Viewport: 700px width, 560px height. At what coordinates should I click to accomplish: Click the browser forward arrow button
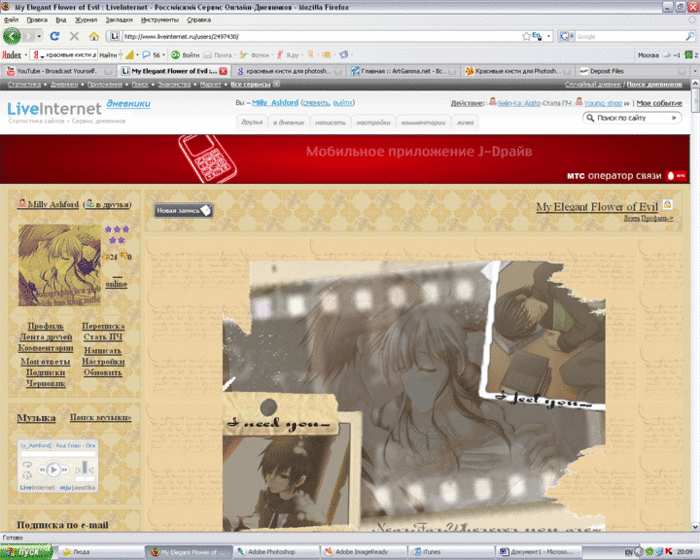29,36
